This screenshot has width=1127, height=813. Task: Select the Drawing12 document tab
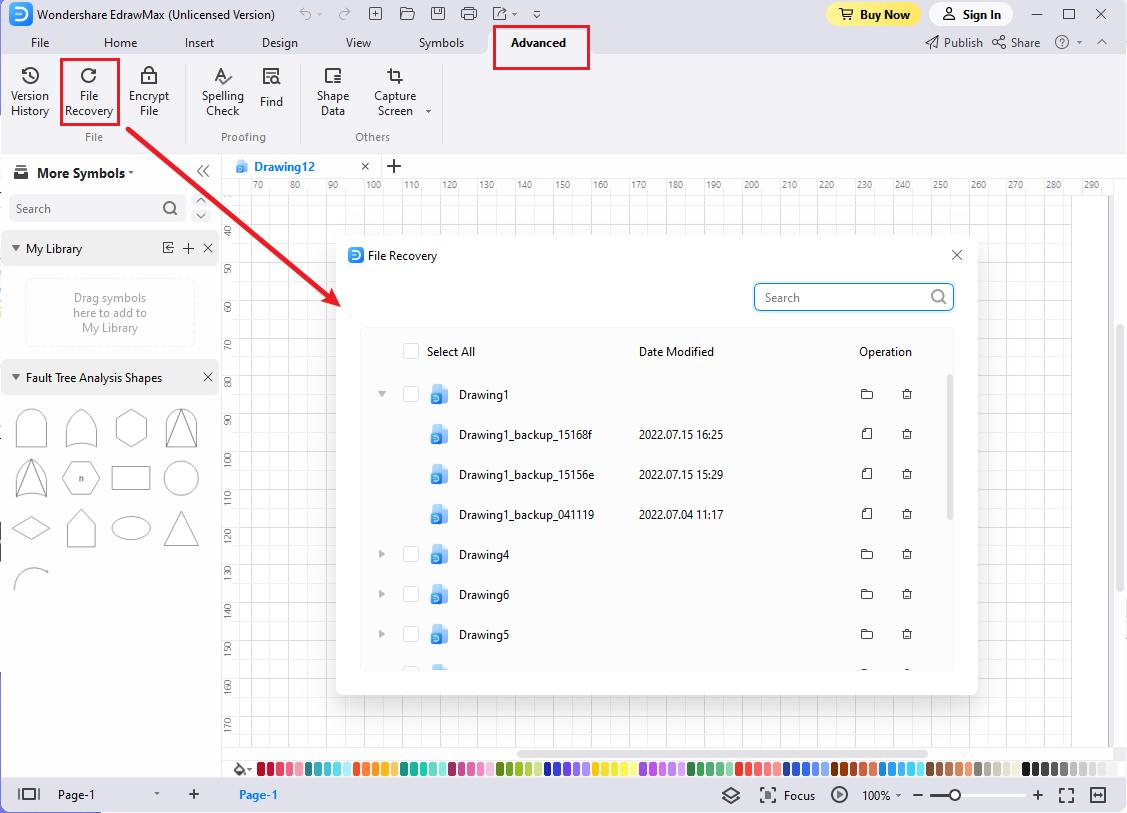click(284, 167)
